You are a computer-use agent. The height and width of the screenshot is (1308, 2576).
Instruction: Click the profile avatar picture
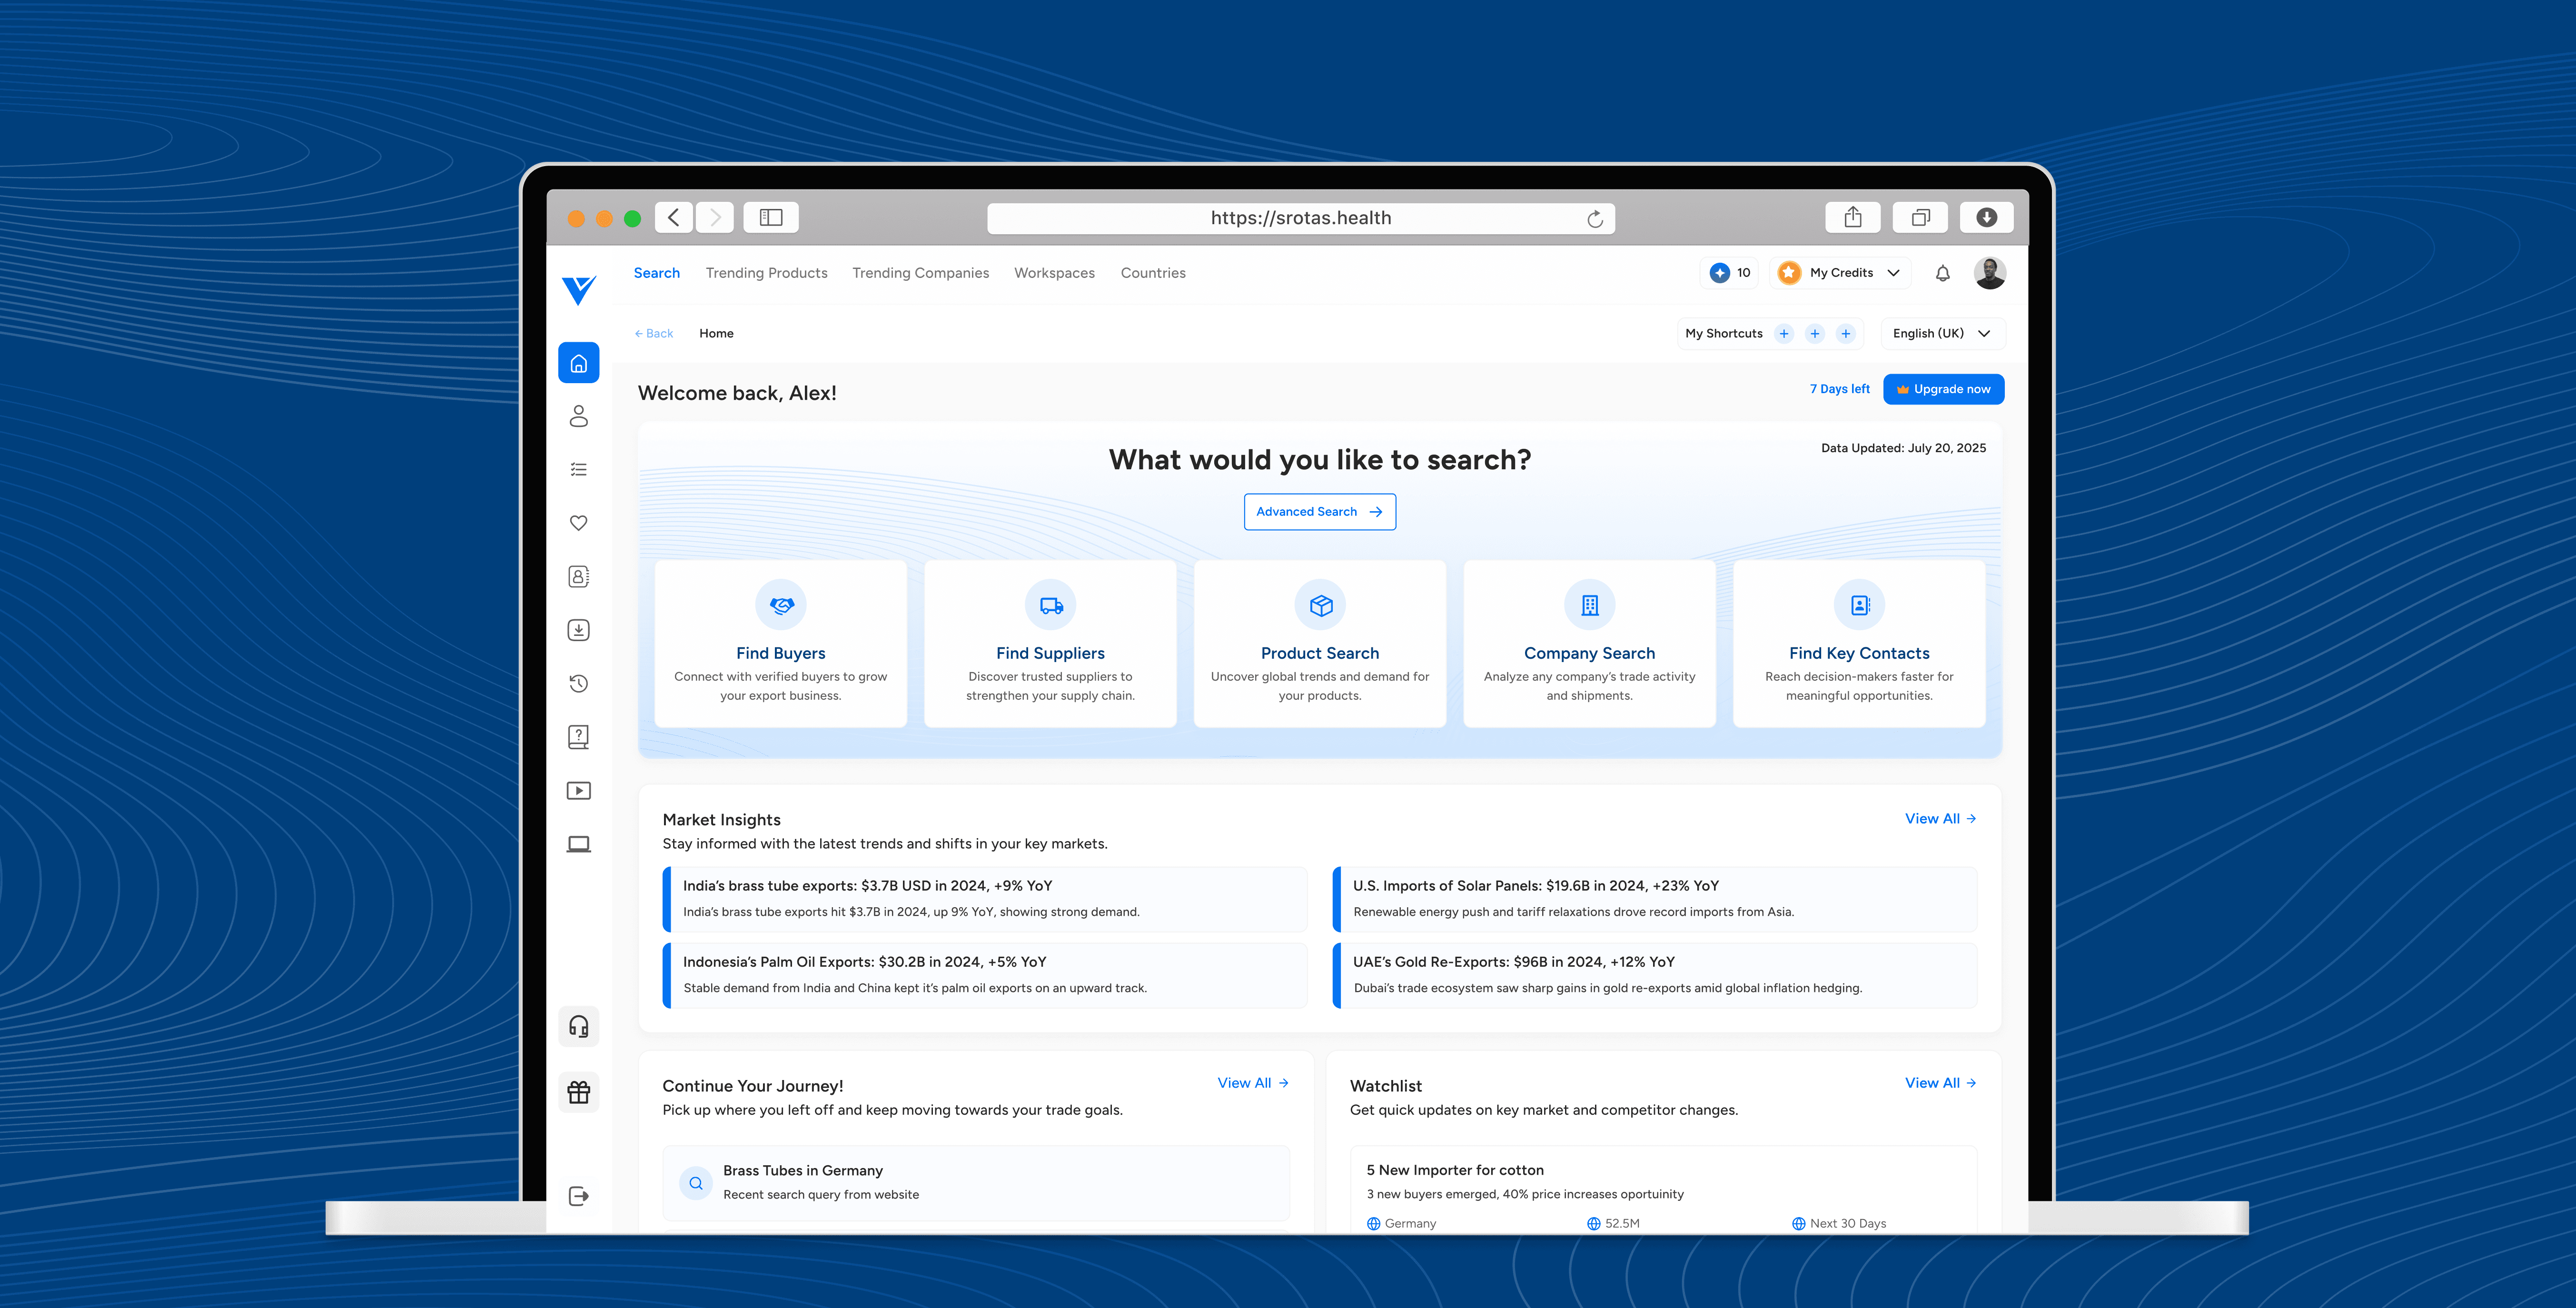tap(1990, 272)
